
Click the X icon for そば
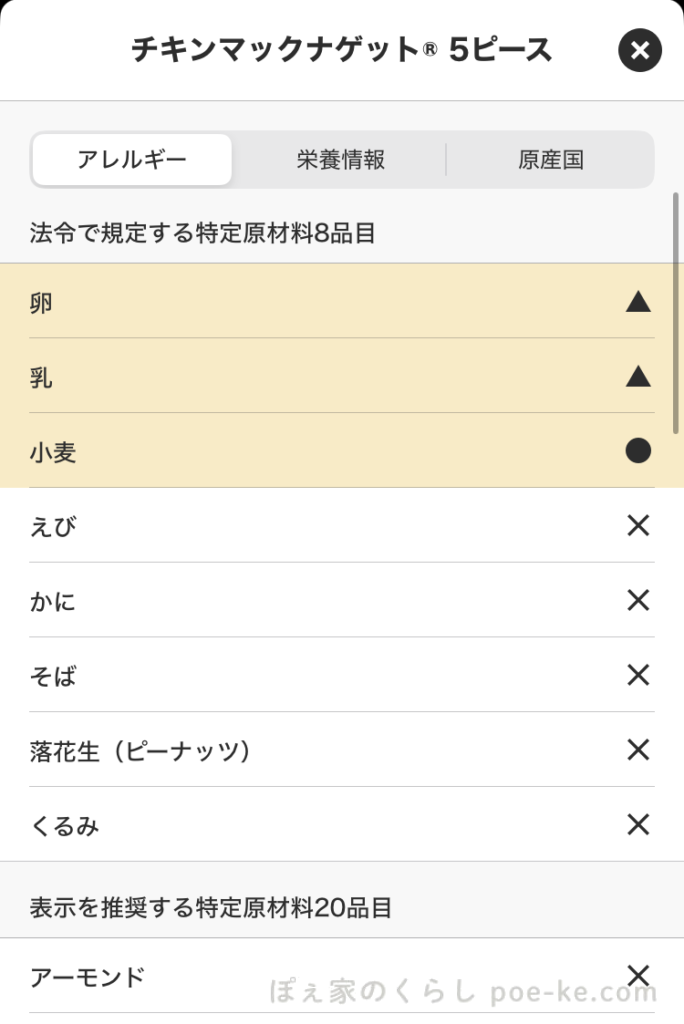point(637,675)
